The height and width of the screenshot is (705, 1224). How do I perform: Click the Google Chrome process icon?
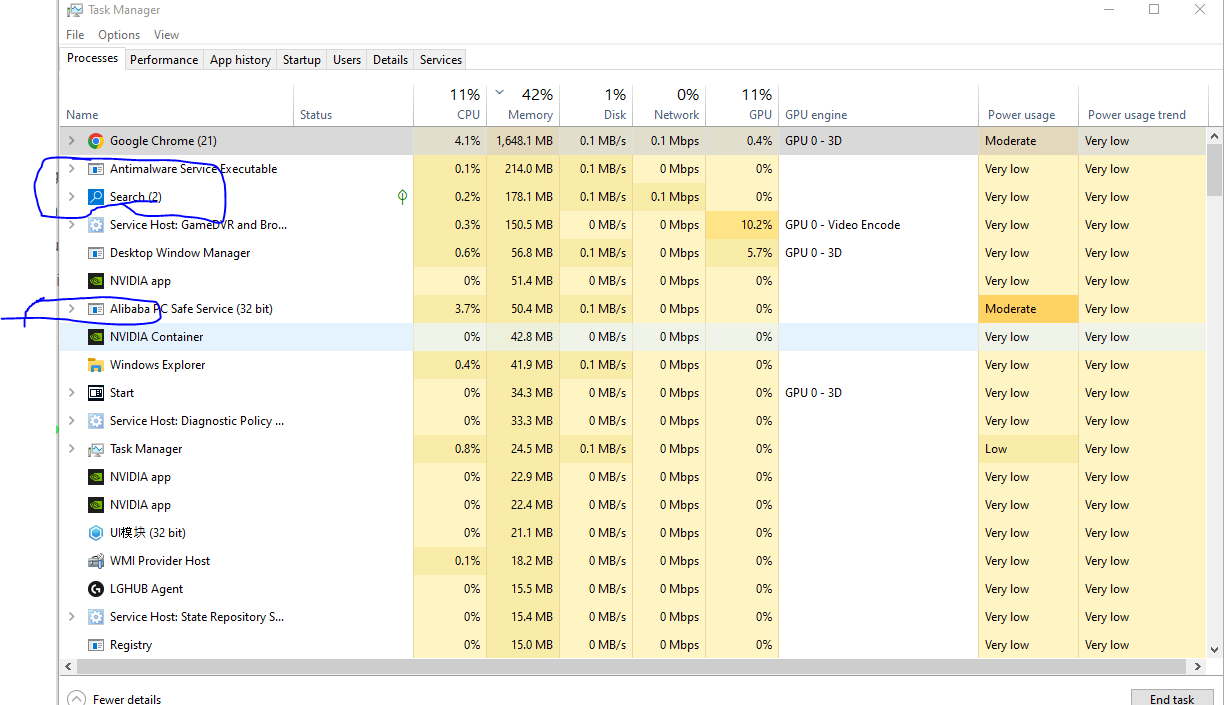coord(96,141)
